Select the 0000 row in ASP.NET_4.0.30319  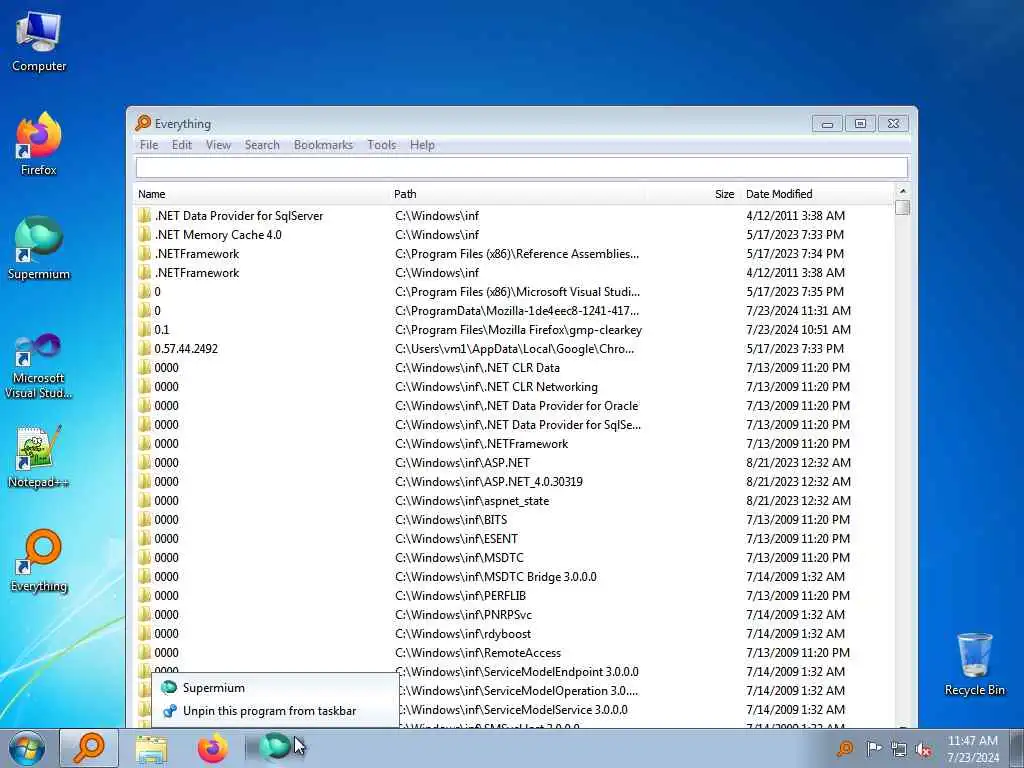click(515, 481)
